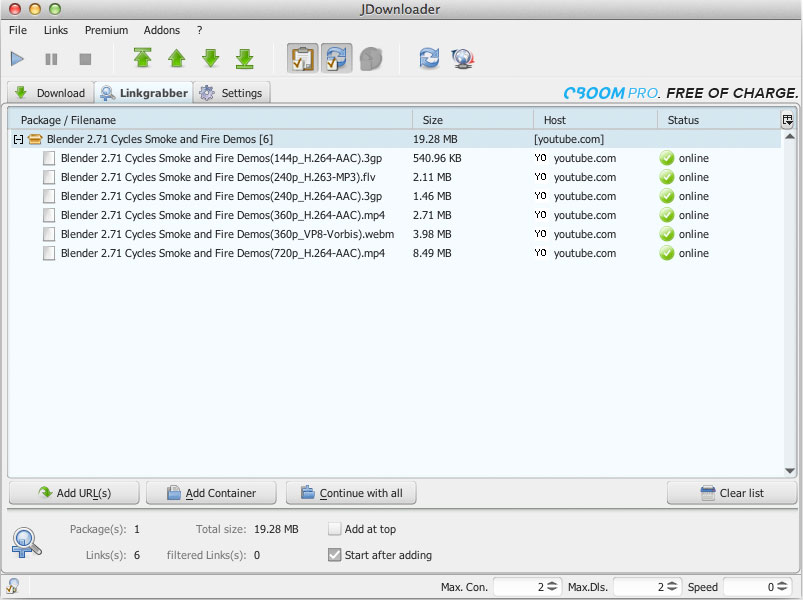The width and height of the screenshot is (803, 600).
Task: Open the ? help menu
Action: (x=200, y=30)
